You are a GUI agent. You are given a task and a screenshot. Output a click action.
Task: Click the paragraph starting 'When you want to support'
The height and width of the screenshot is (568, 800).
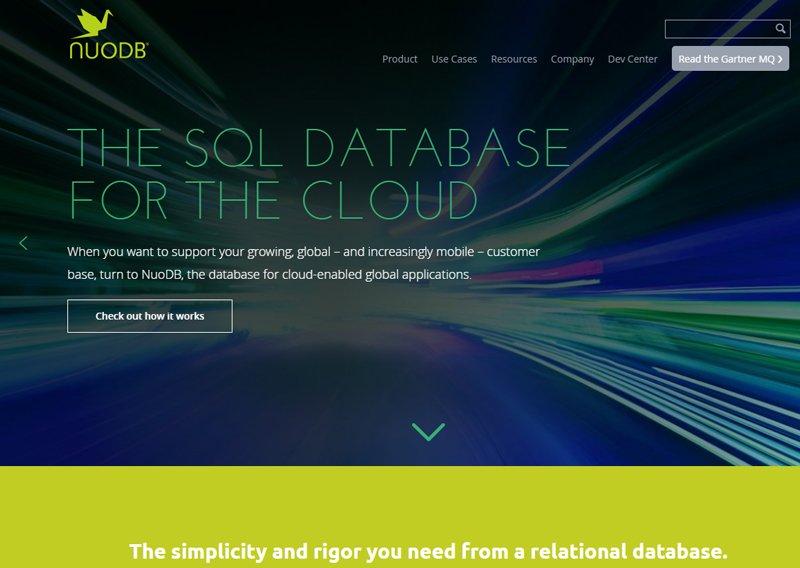click(x=304, y=263)
